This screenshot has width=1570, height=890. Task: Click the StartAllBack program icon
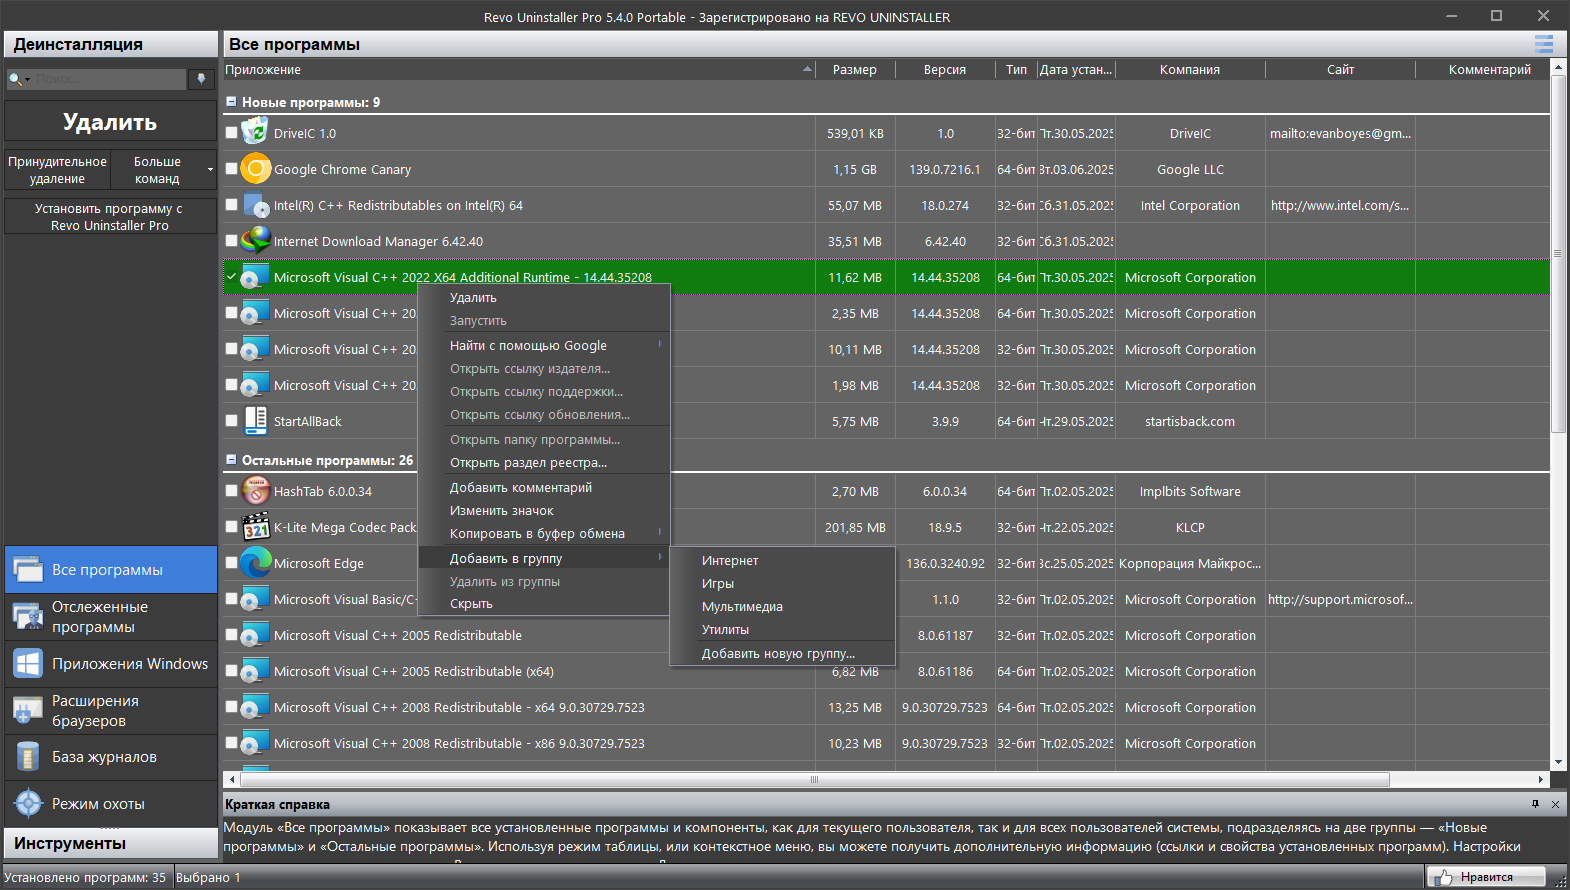[x=256, y=421]
